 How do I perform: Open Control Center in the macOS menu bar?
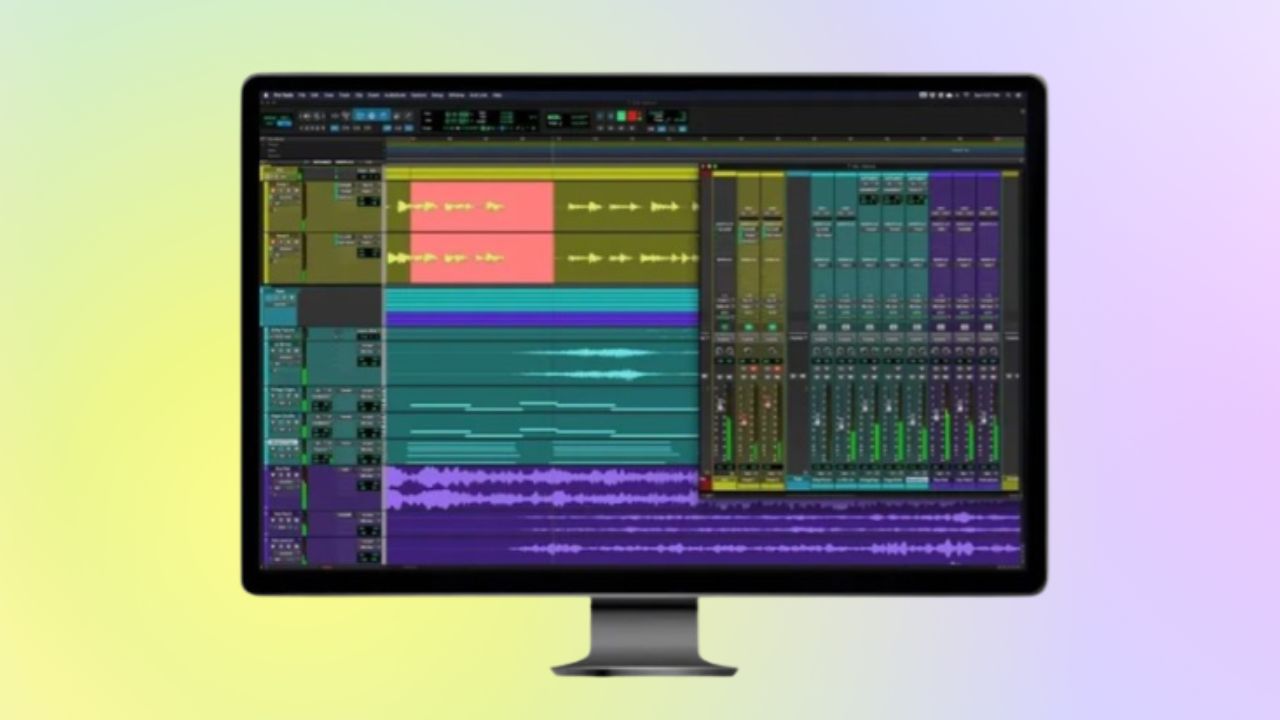tap(1018, 95)
